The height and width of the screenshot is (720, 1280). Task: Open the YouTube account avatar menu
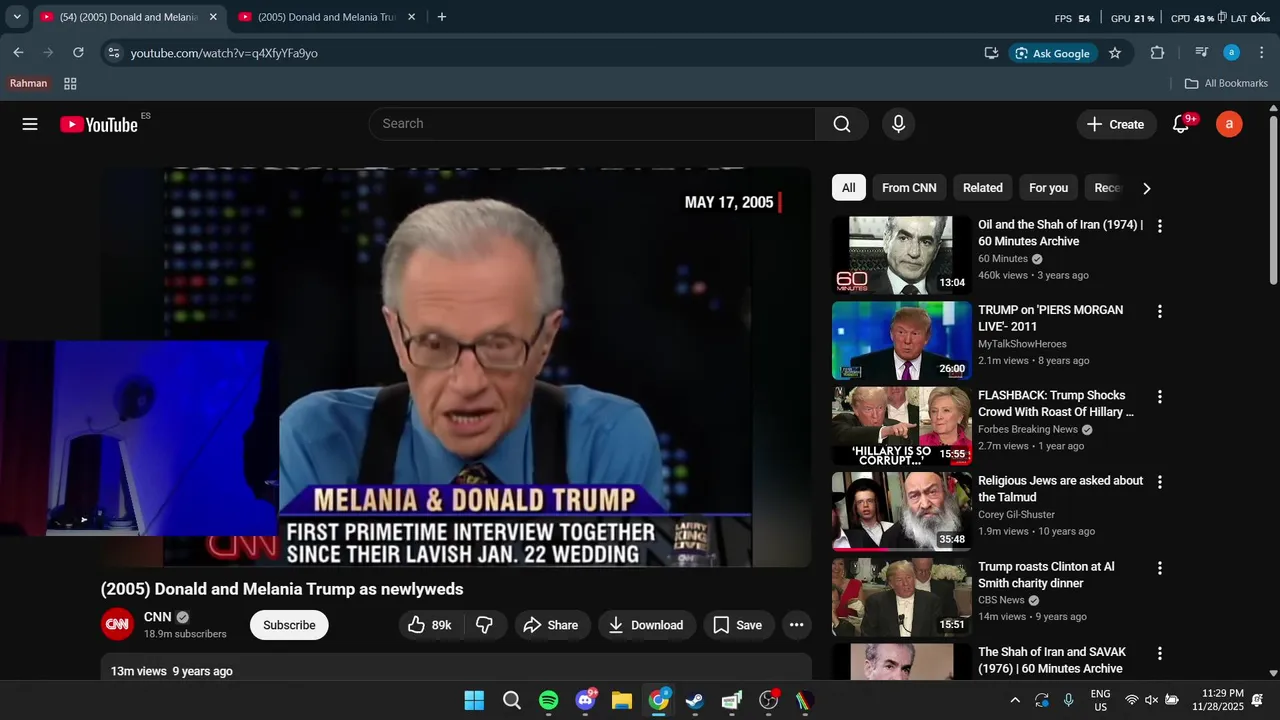[1229, 124]
